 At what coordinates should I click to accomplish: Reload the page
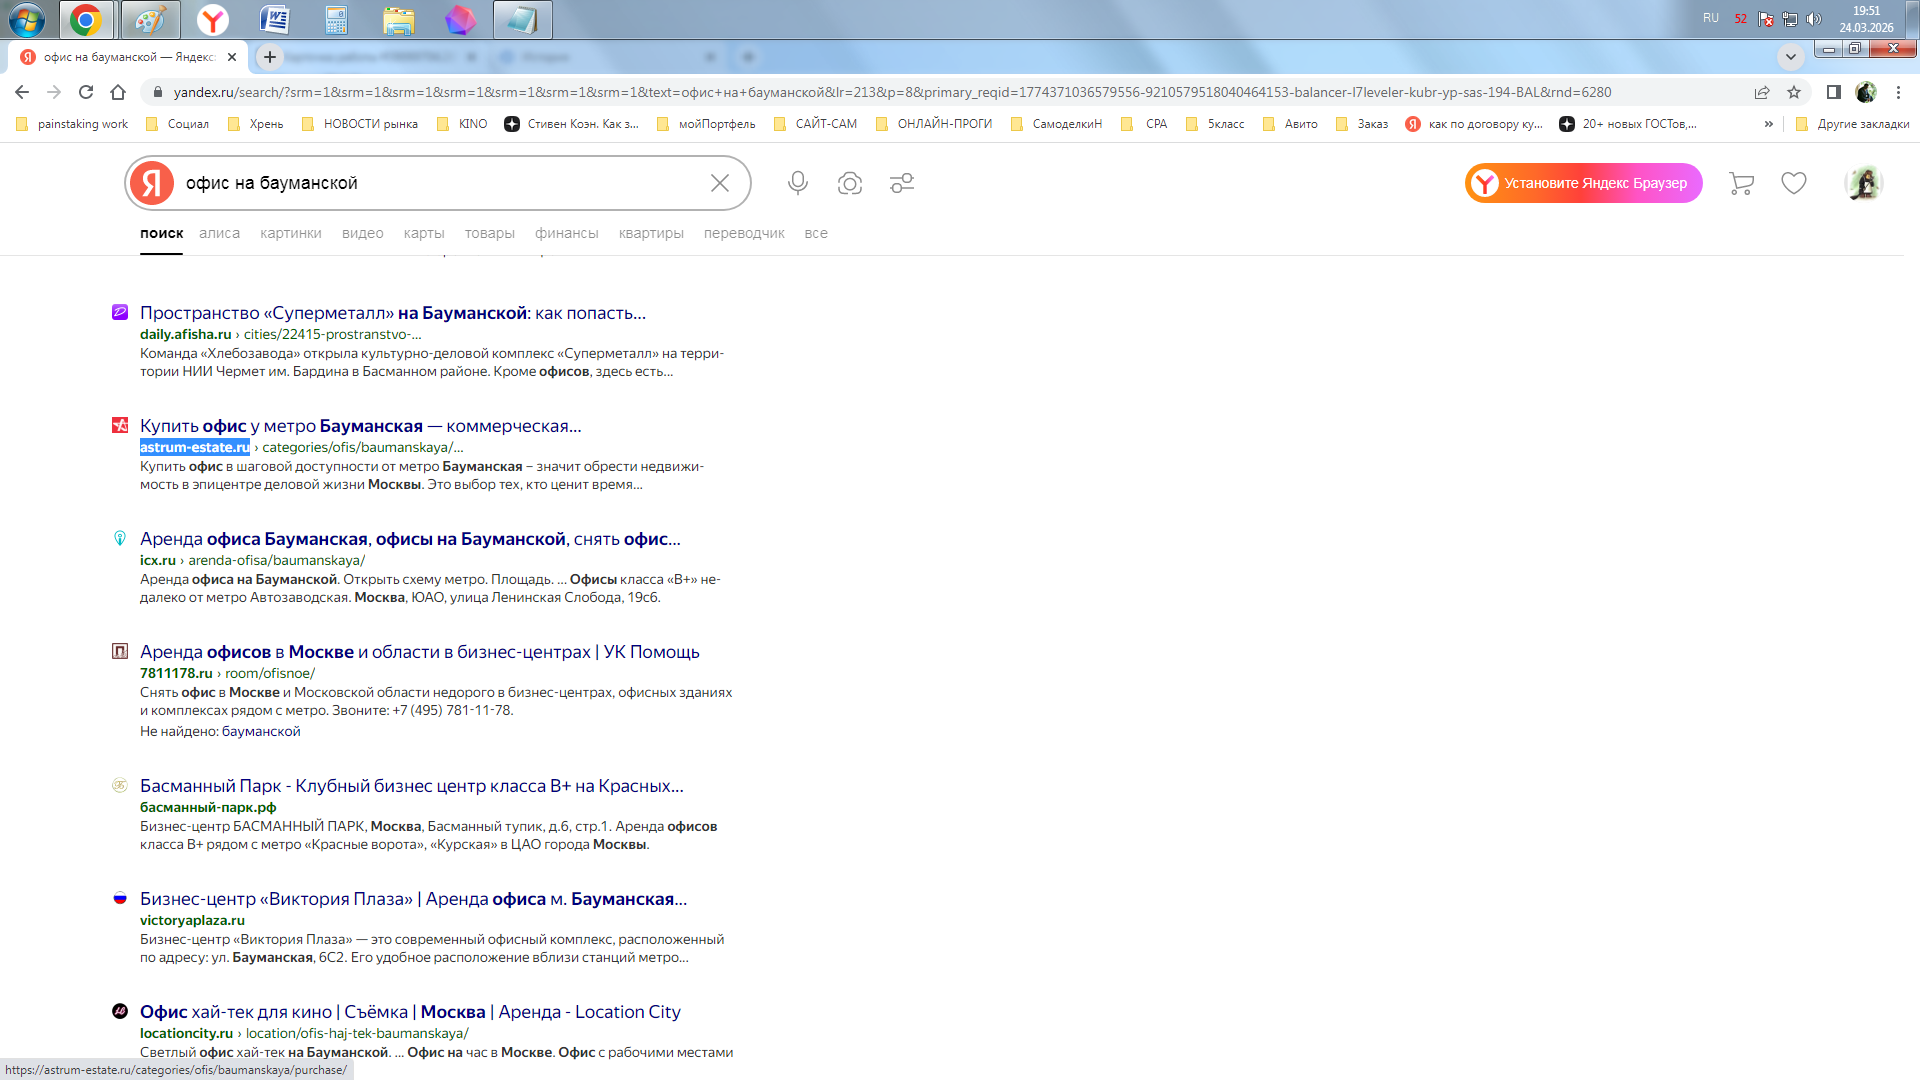tap(86, 92)
